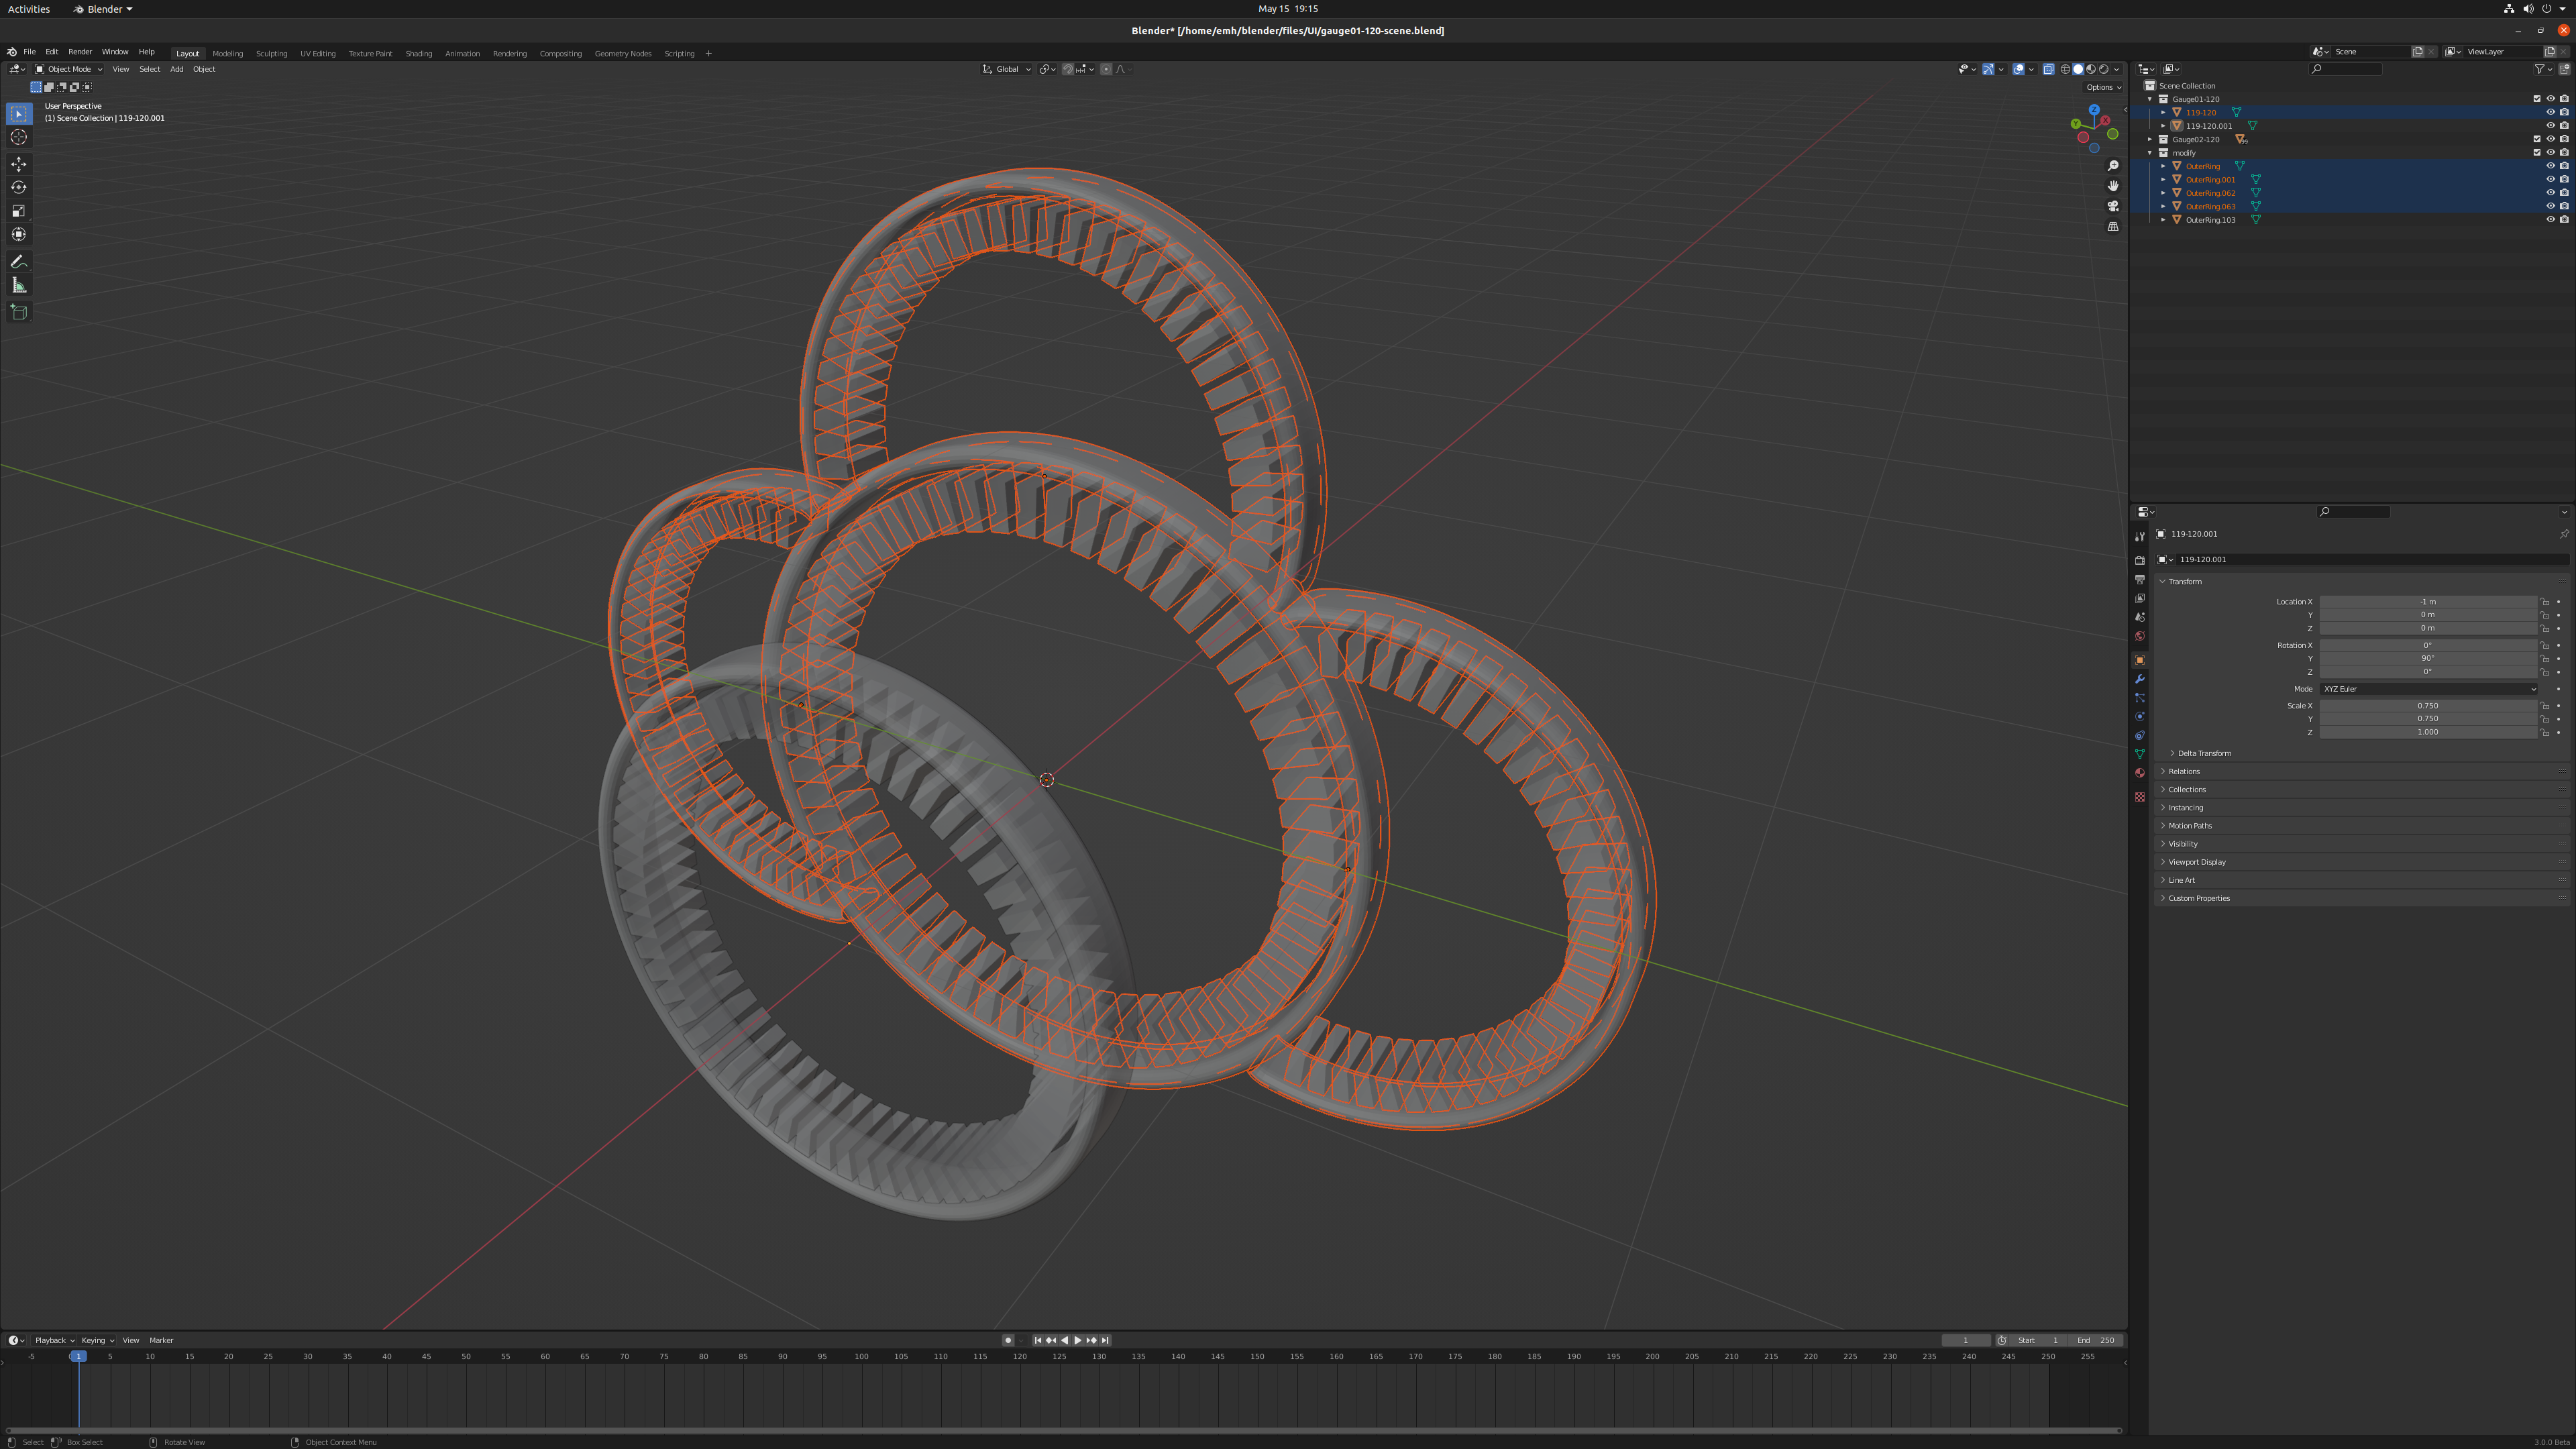Open the Particles properties tab
The height and width of the screenshot is (1449, 2576).
coord(2140,698)
